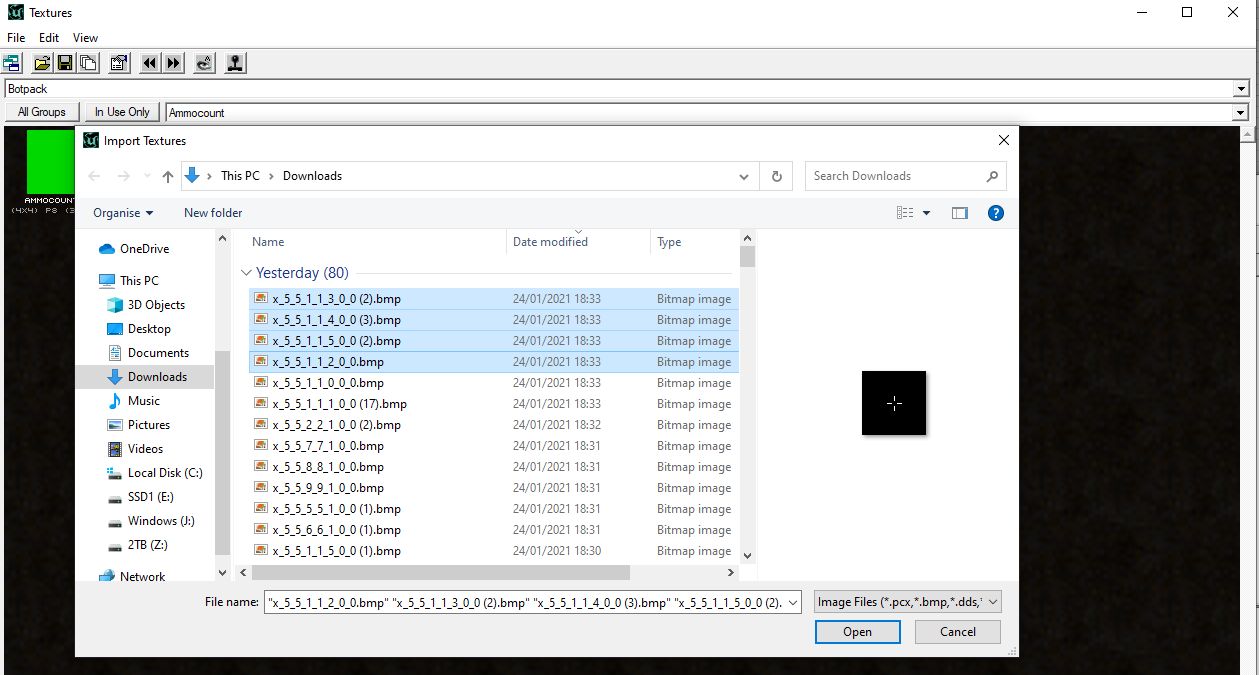Click the texture Properties toolbar icon
The width and height of the screenshot is (1259, 675).
119,63
